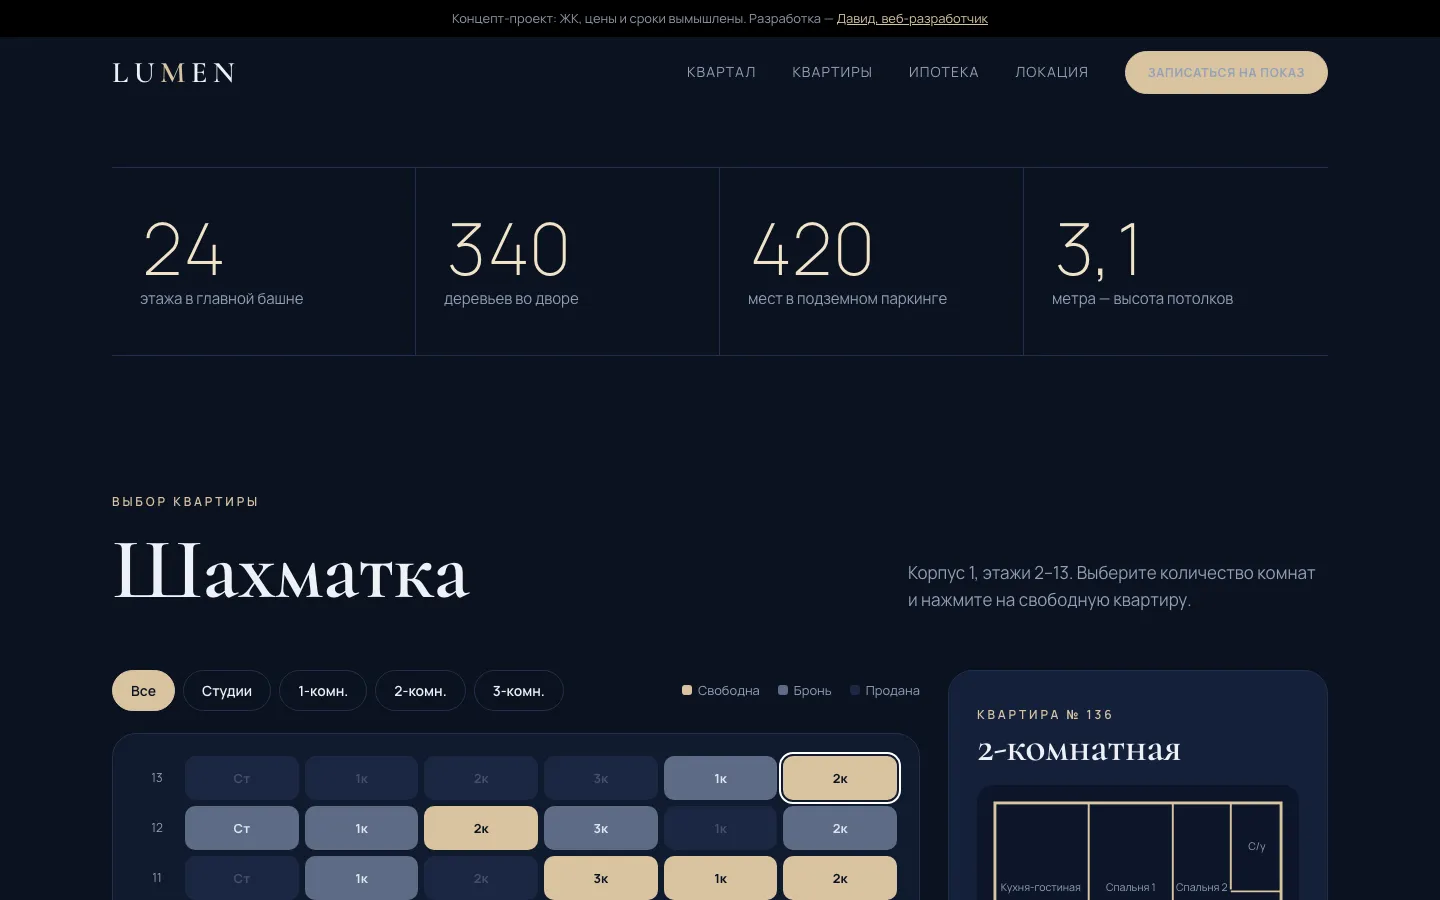Choose the 1к apartment on floor 13 fifth column
1440x900 pixels.
[720, 779]
